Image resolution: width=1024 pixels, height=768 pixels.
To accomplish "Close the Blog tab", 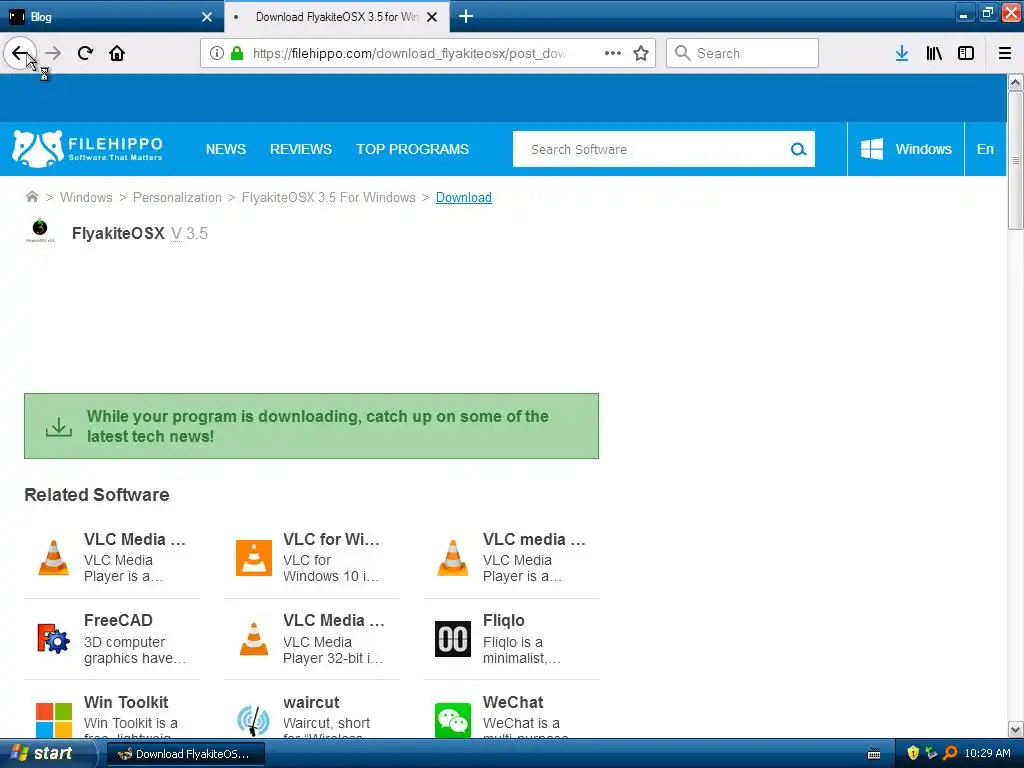I will click(x=207, y=17).
